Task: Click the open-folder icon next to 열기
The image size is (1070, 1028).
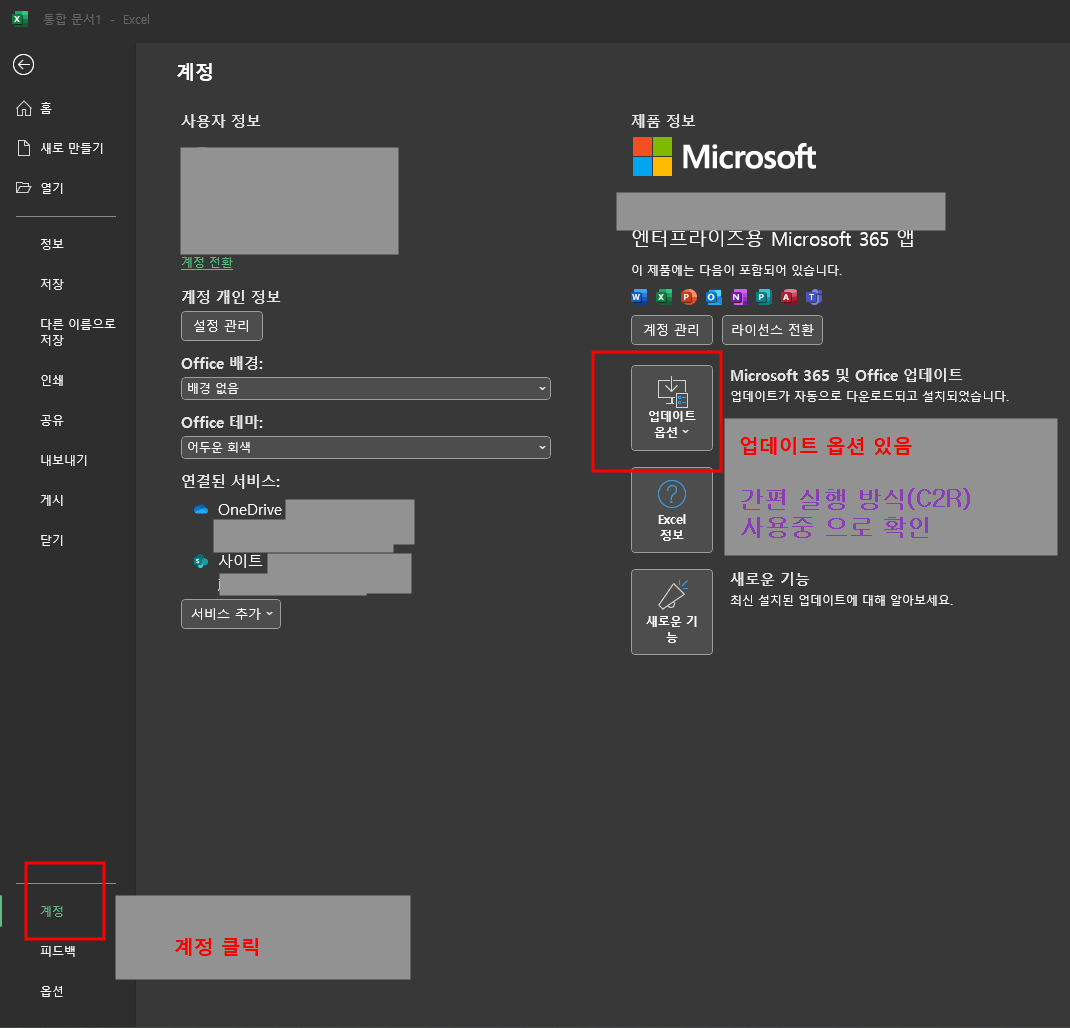Action: [24, 188]
